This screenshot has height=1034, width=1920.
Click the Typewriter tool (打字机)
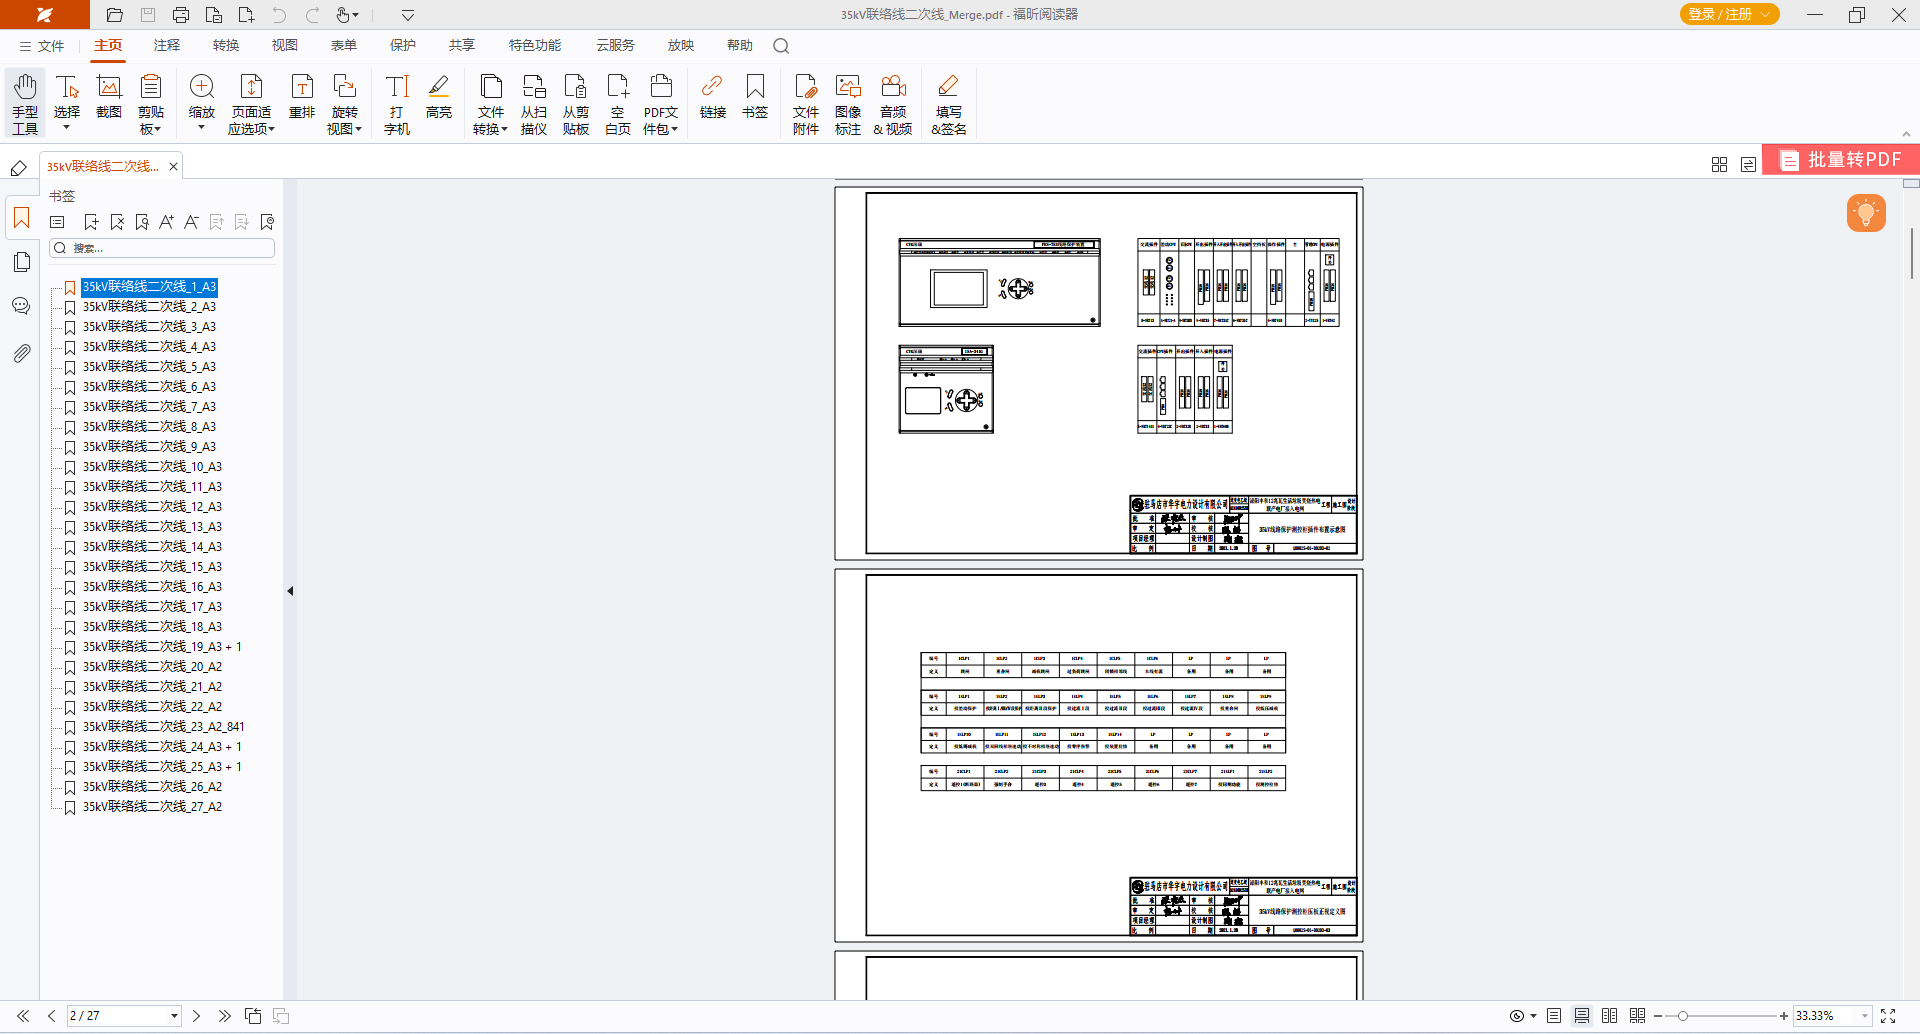tap(397, 102)
